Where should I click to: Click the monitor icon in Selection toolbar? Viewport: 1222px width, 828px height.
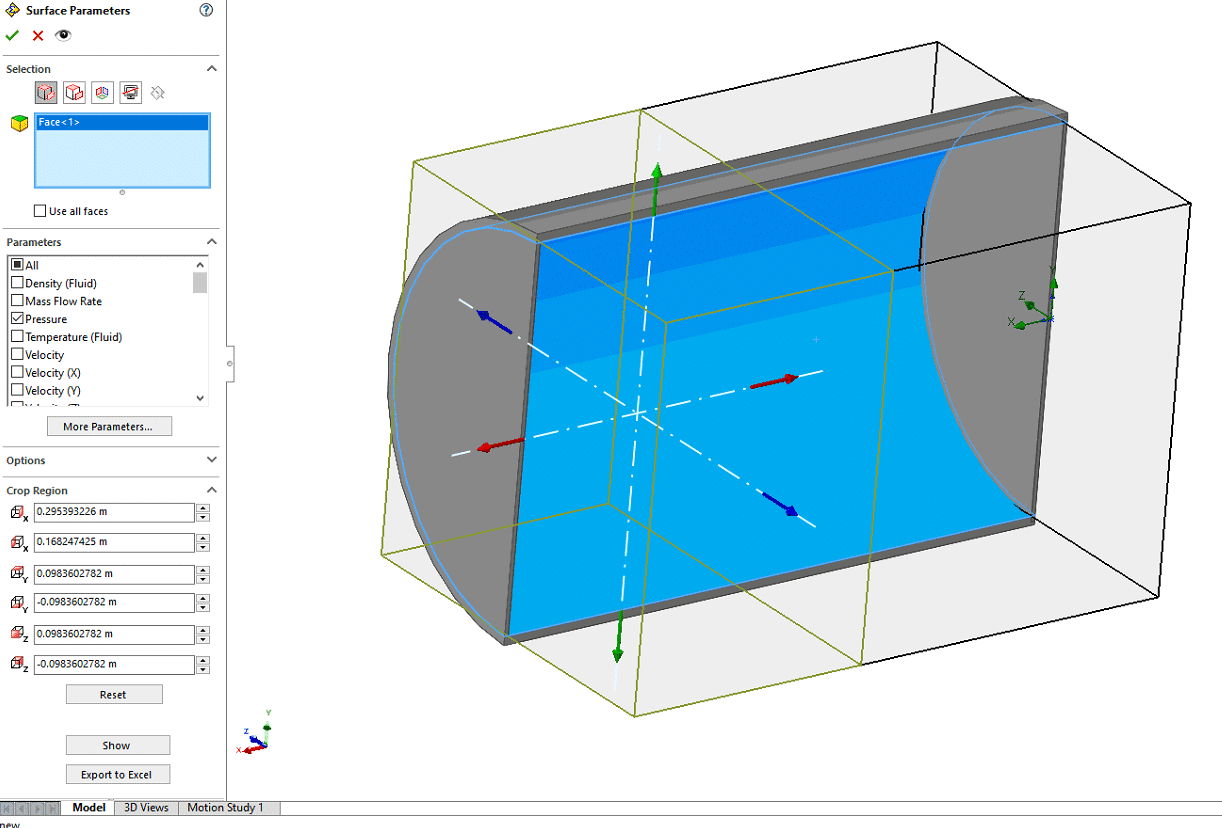point(130,93)
